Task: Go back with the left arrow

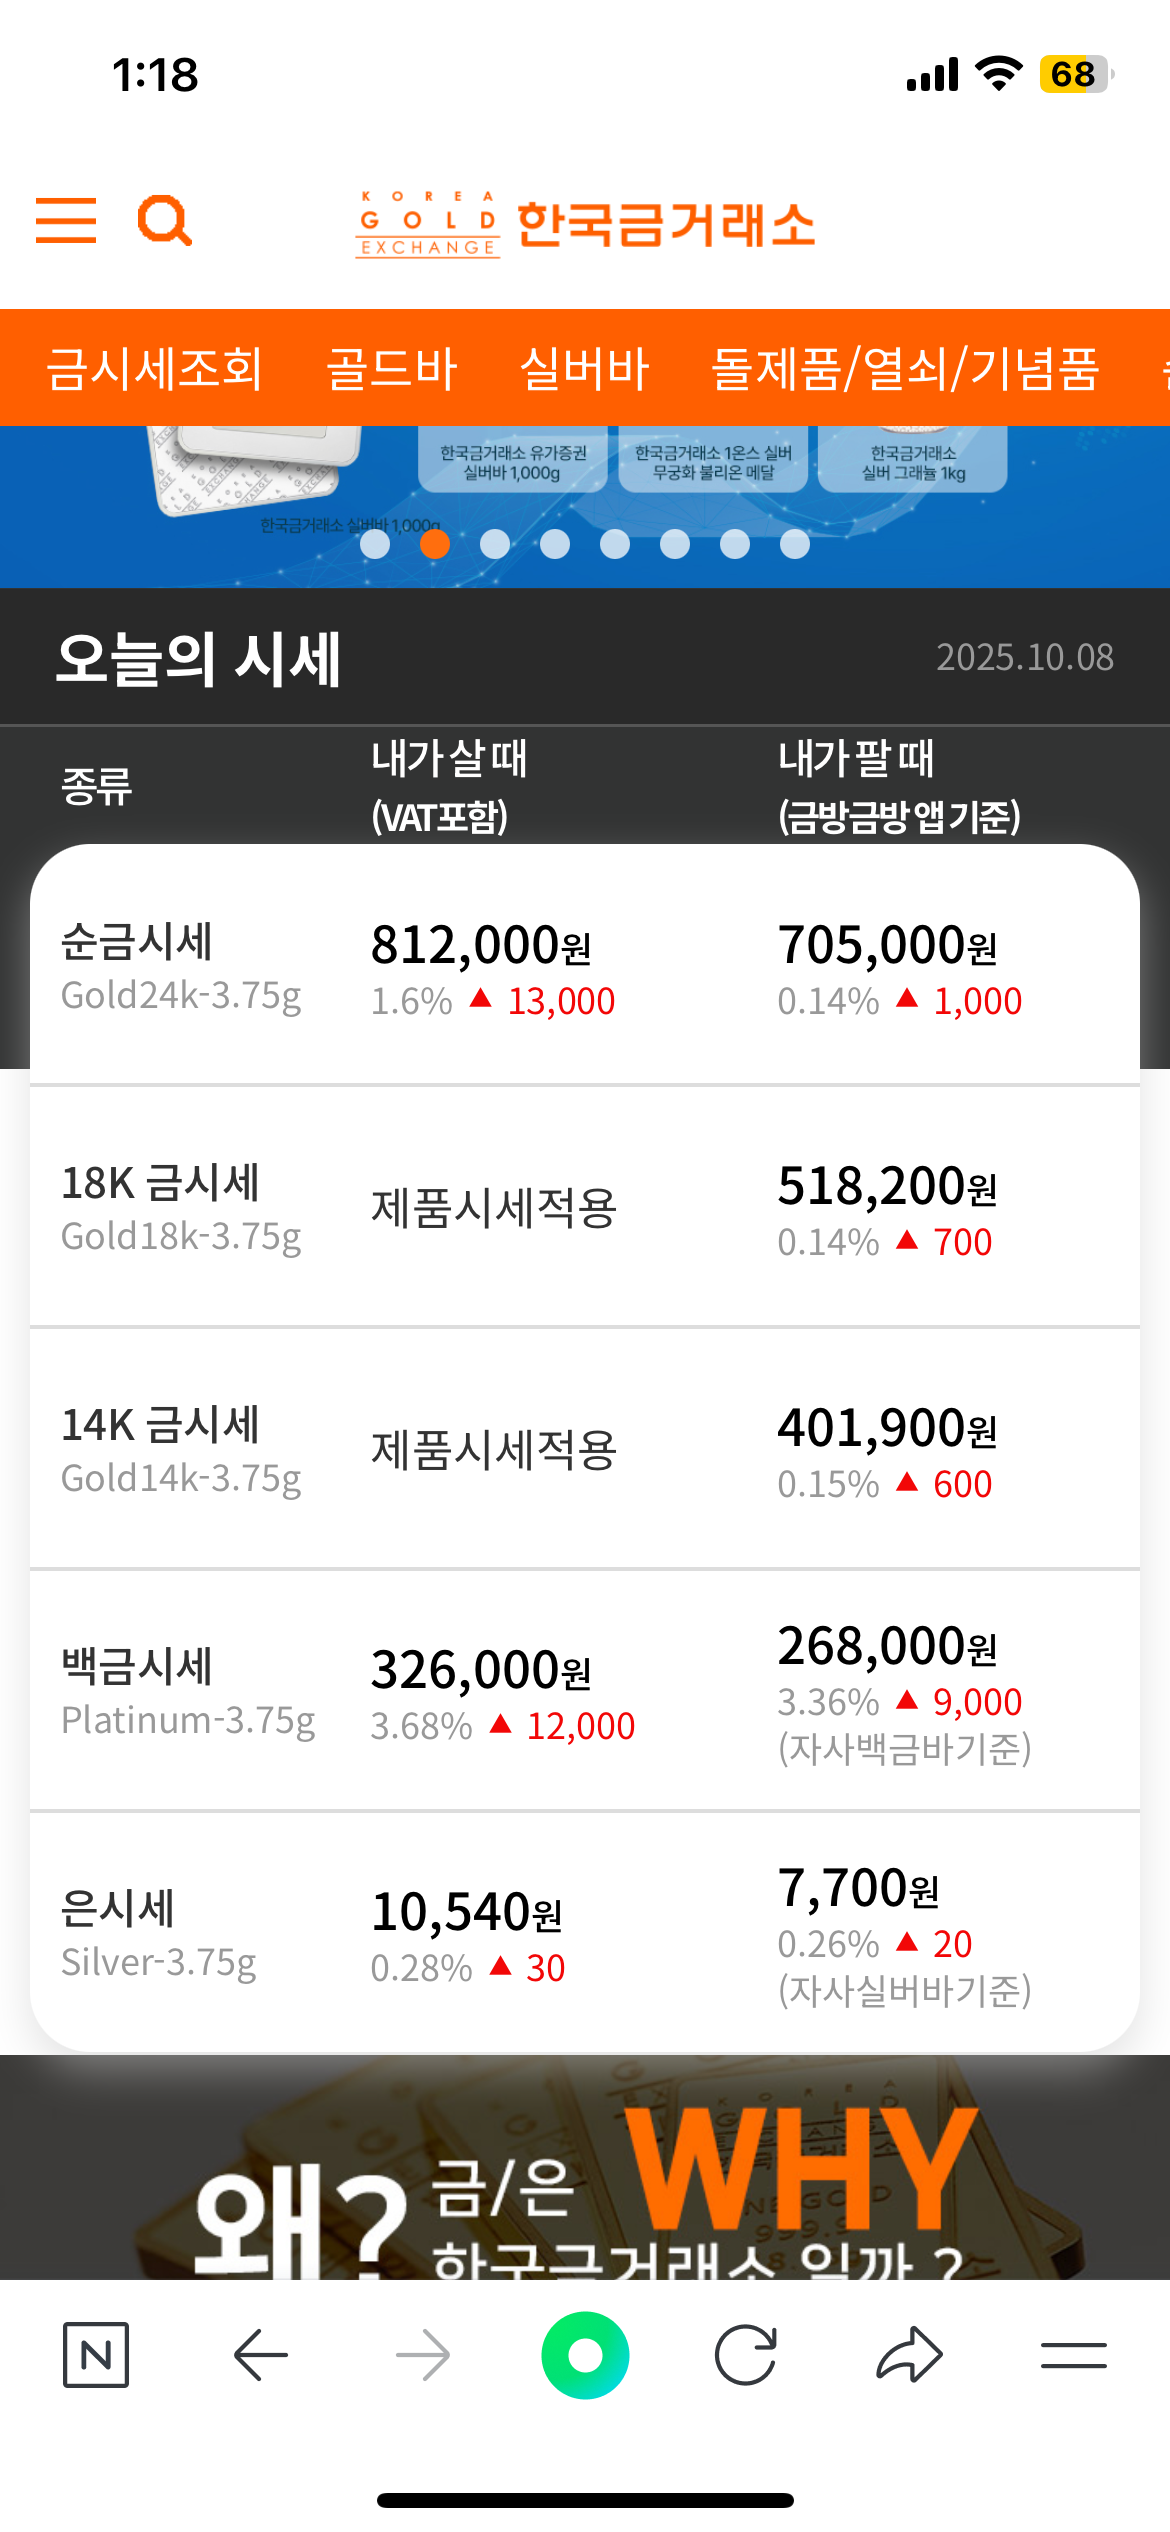Action: tap(260, 2355)
